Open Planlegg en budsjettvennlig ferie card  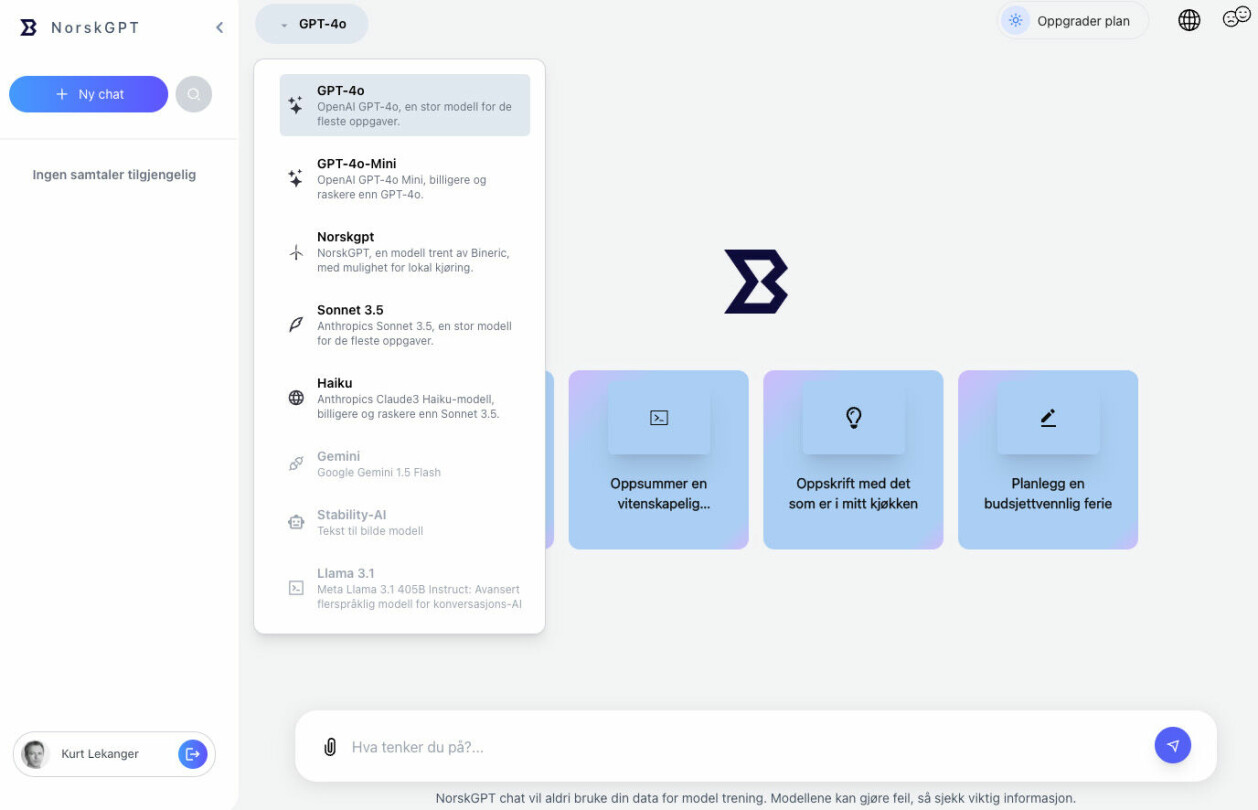1048,460
